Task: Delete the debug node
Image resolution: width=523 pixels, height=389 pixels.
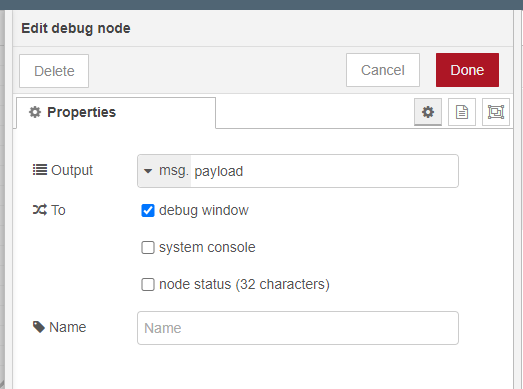Action: pyautogui.click(x=54, y=71)
